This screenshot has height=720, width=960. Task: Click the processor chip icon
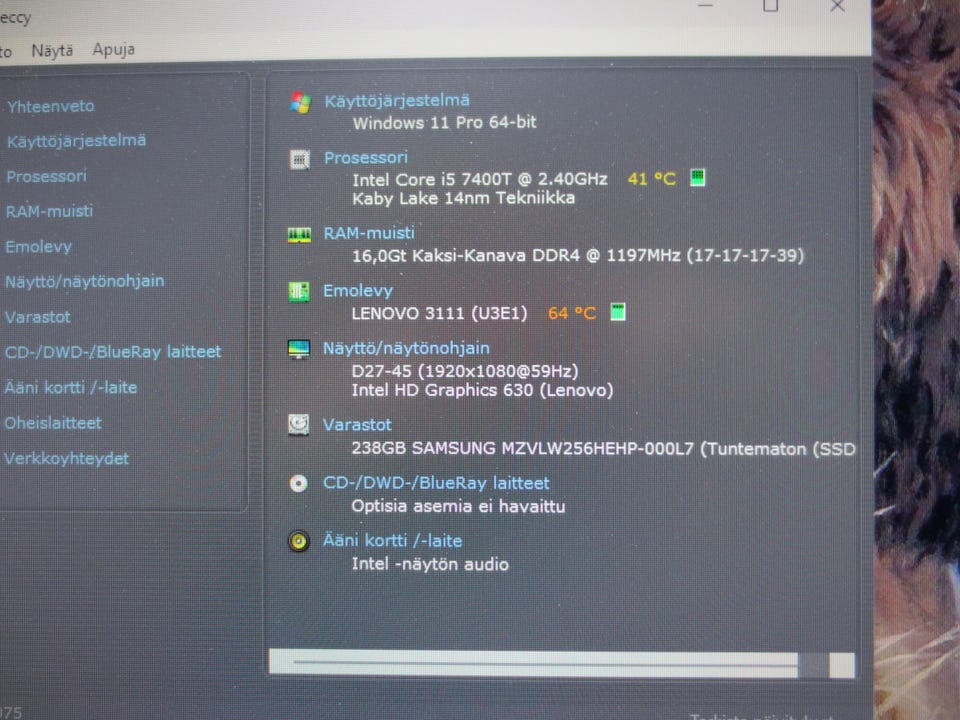[x=299, y=160]
